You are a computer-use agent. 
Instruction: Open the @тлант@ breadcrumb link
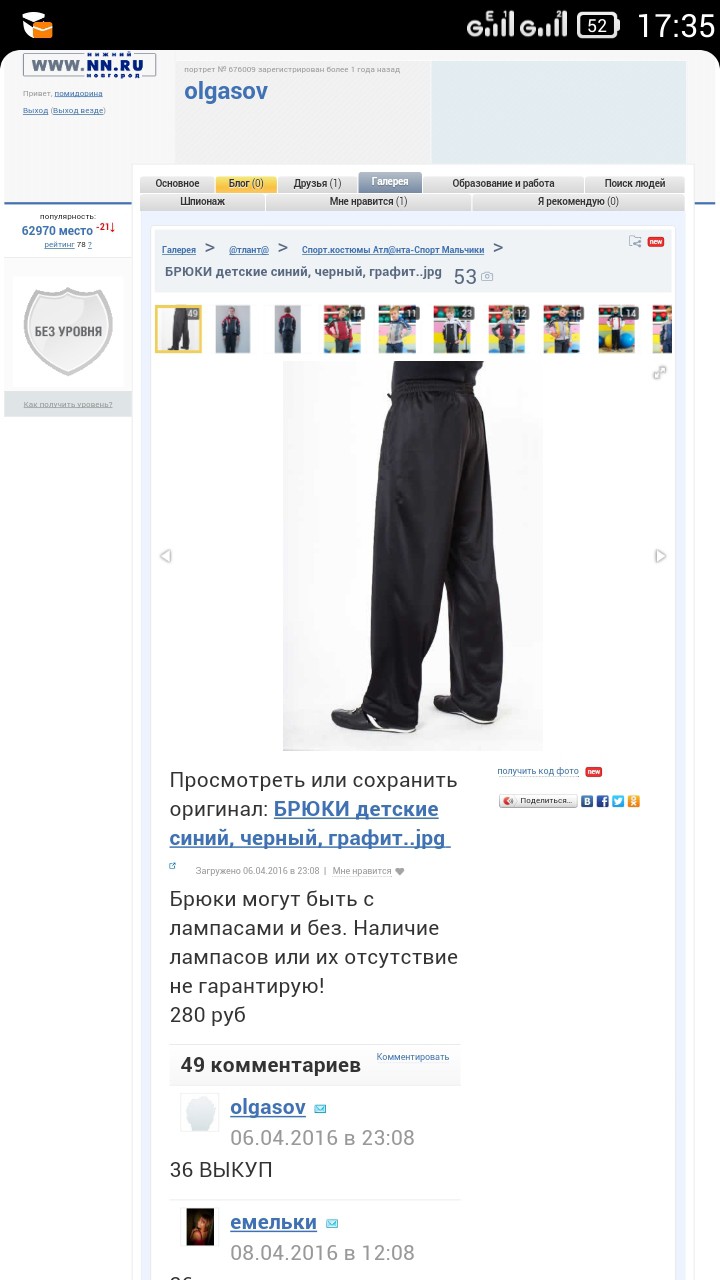click(x=249, y=250)
